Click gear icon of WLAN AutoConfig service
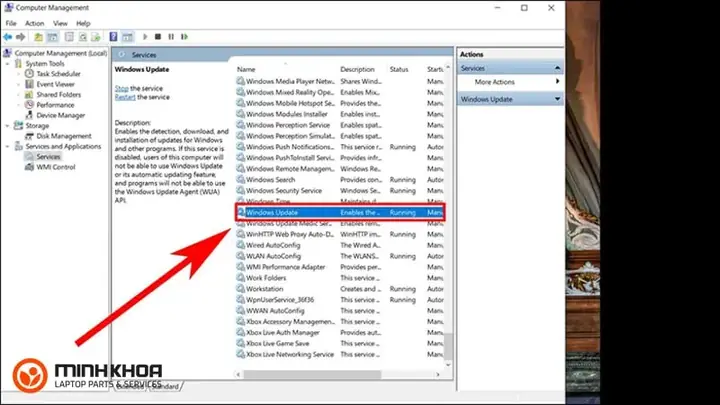Screen dimensions: 720x405 [x=240, y=256]
